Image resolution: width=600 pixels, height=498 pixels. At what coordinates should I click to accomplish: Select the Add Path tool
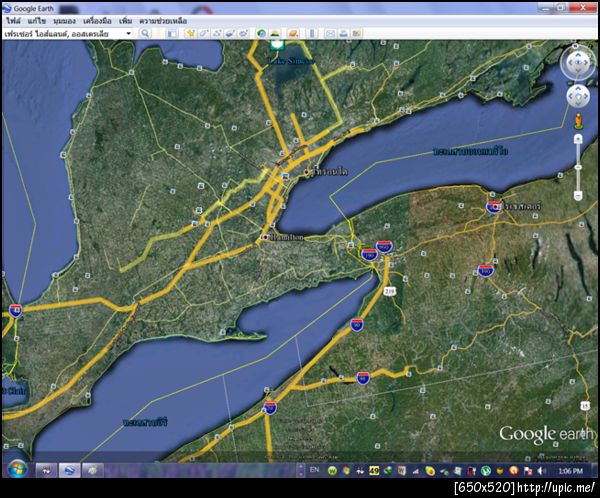pyautogui.click(x=217, y=34)
